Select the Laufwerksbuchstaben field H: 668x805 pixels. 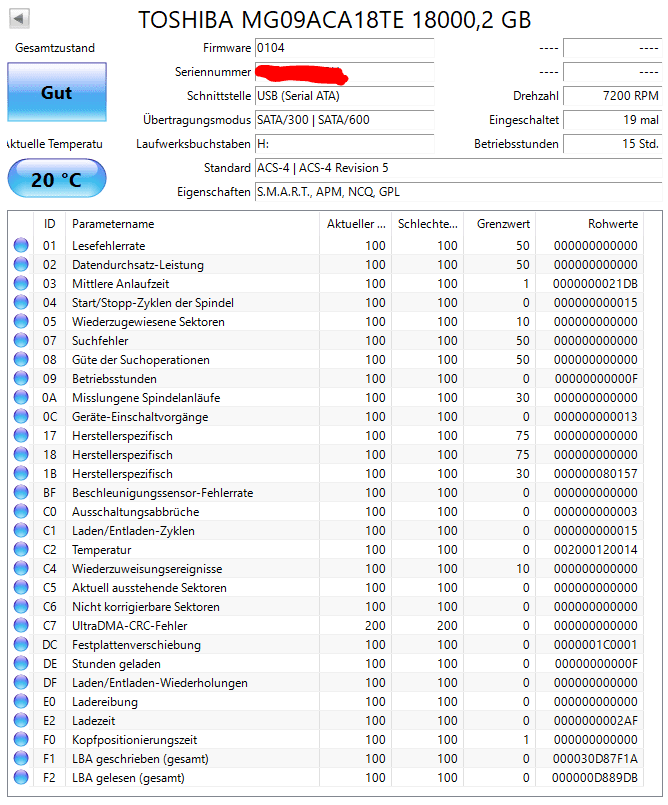coord(345,144)
